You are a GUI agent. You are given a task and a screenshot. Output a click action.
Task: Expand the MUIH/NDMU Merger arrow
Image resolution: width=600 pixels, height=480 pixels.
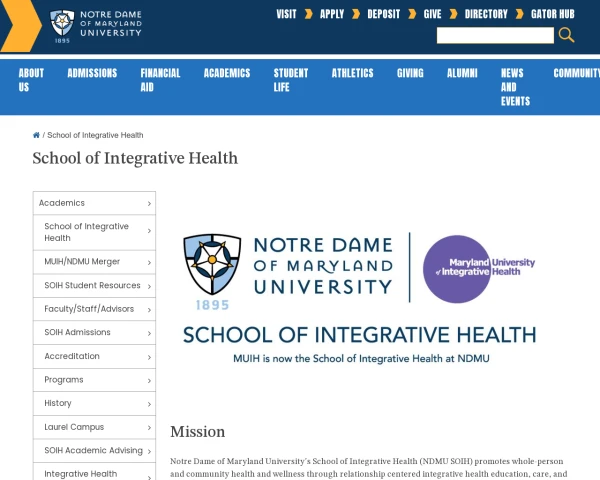[150, 263]
